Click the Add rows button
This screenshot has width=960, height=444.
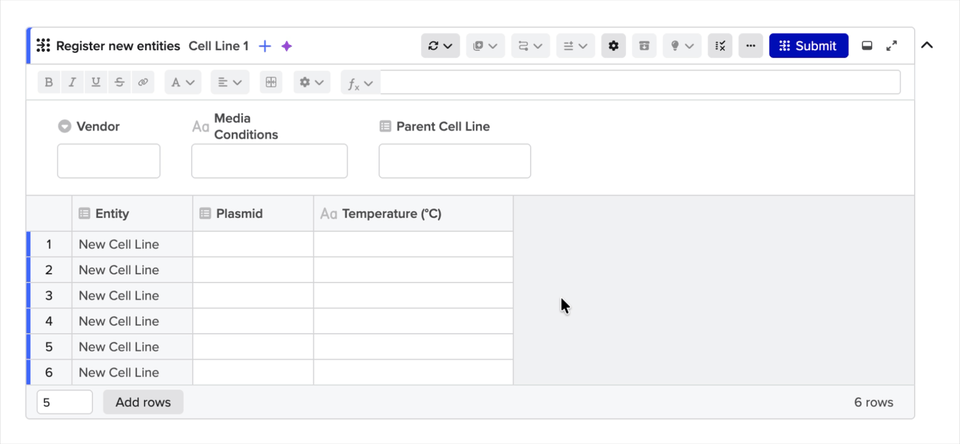pyautogui.click(x=143, y=402)
